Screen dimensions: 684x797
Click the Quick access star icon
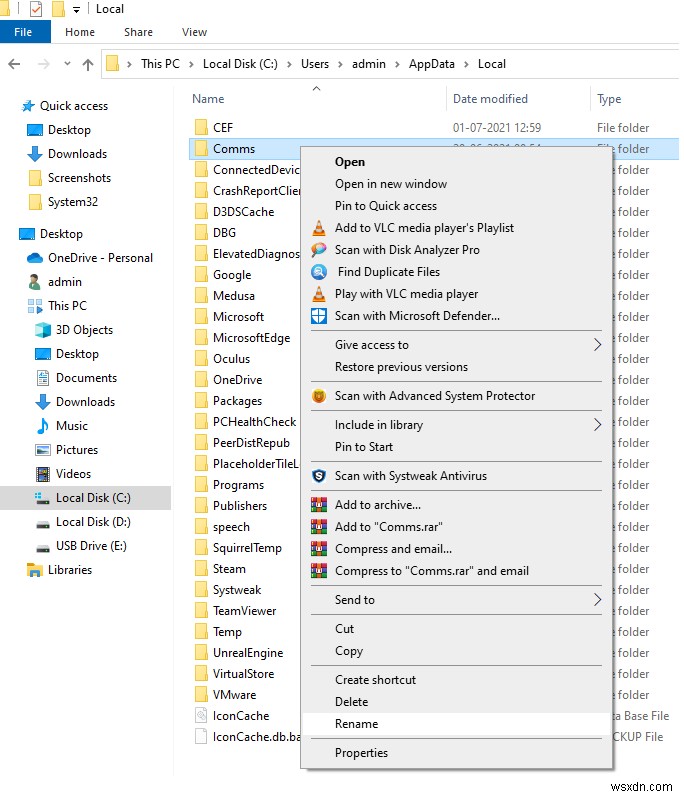(x=28, y=106)
